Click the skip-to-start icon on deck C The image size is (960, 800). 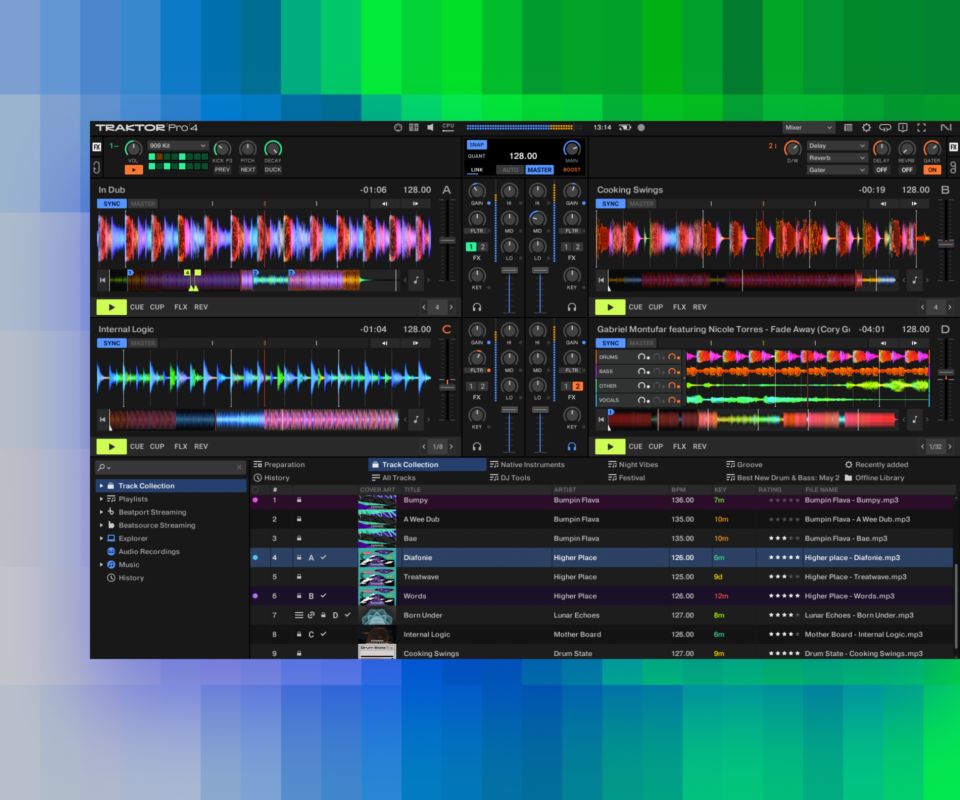pos(102,419)
